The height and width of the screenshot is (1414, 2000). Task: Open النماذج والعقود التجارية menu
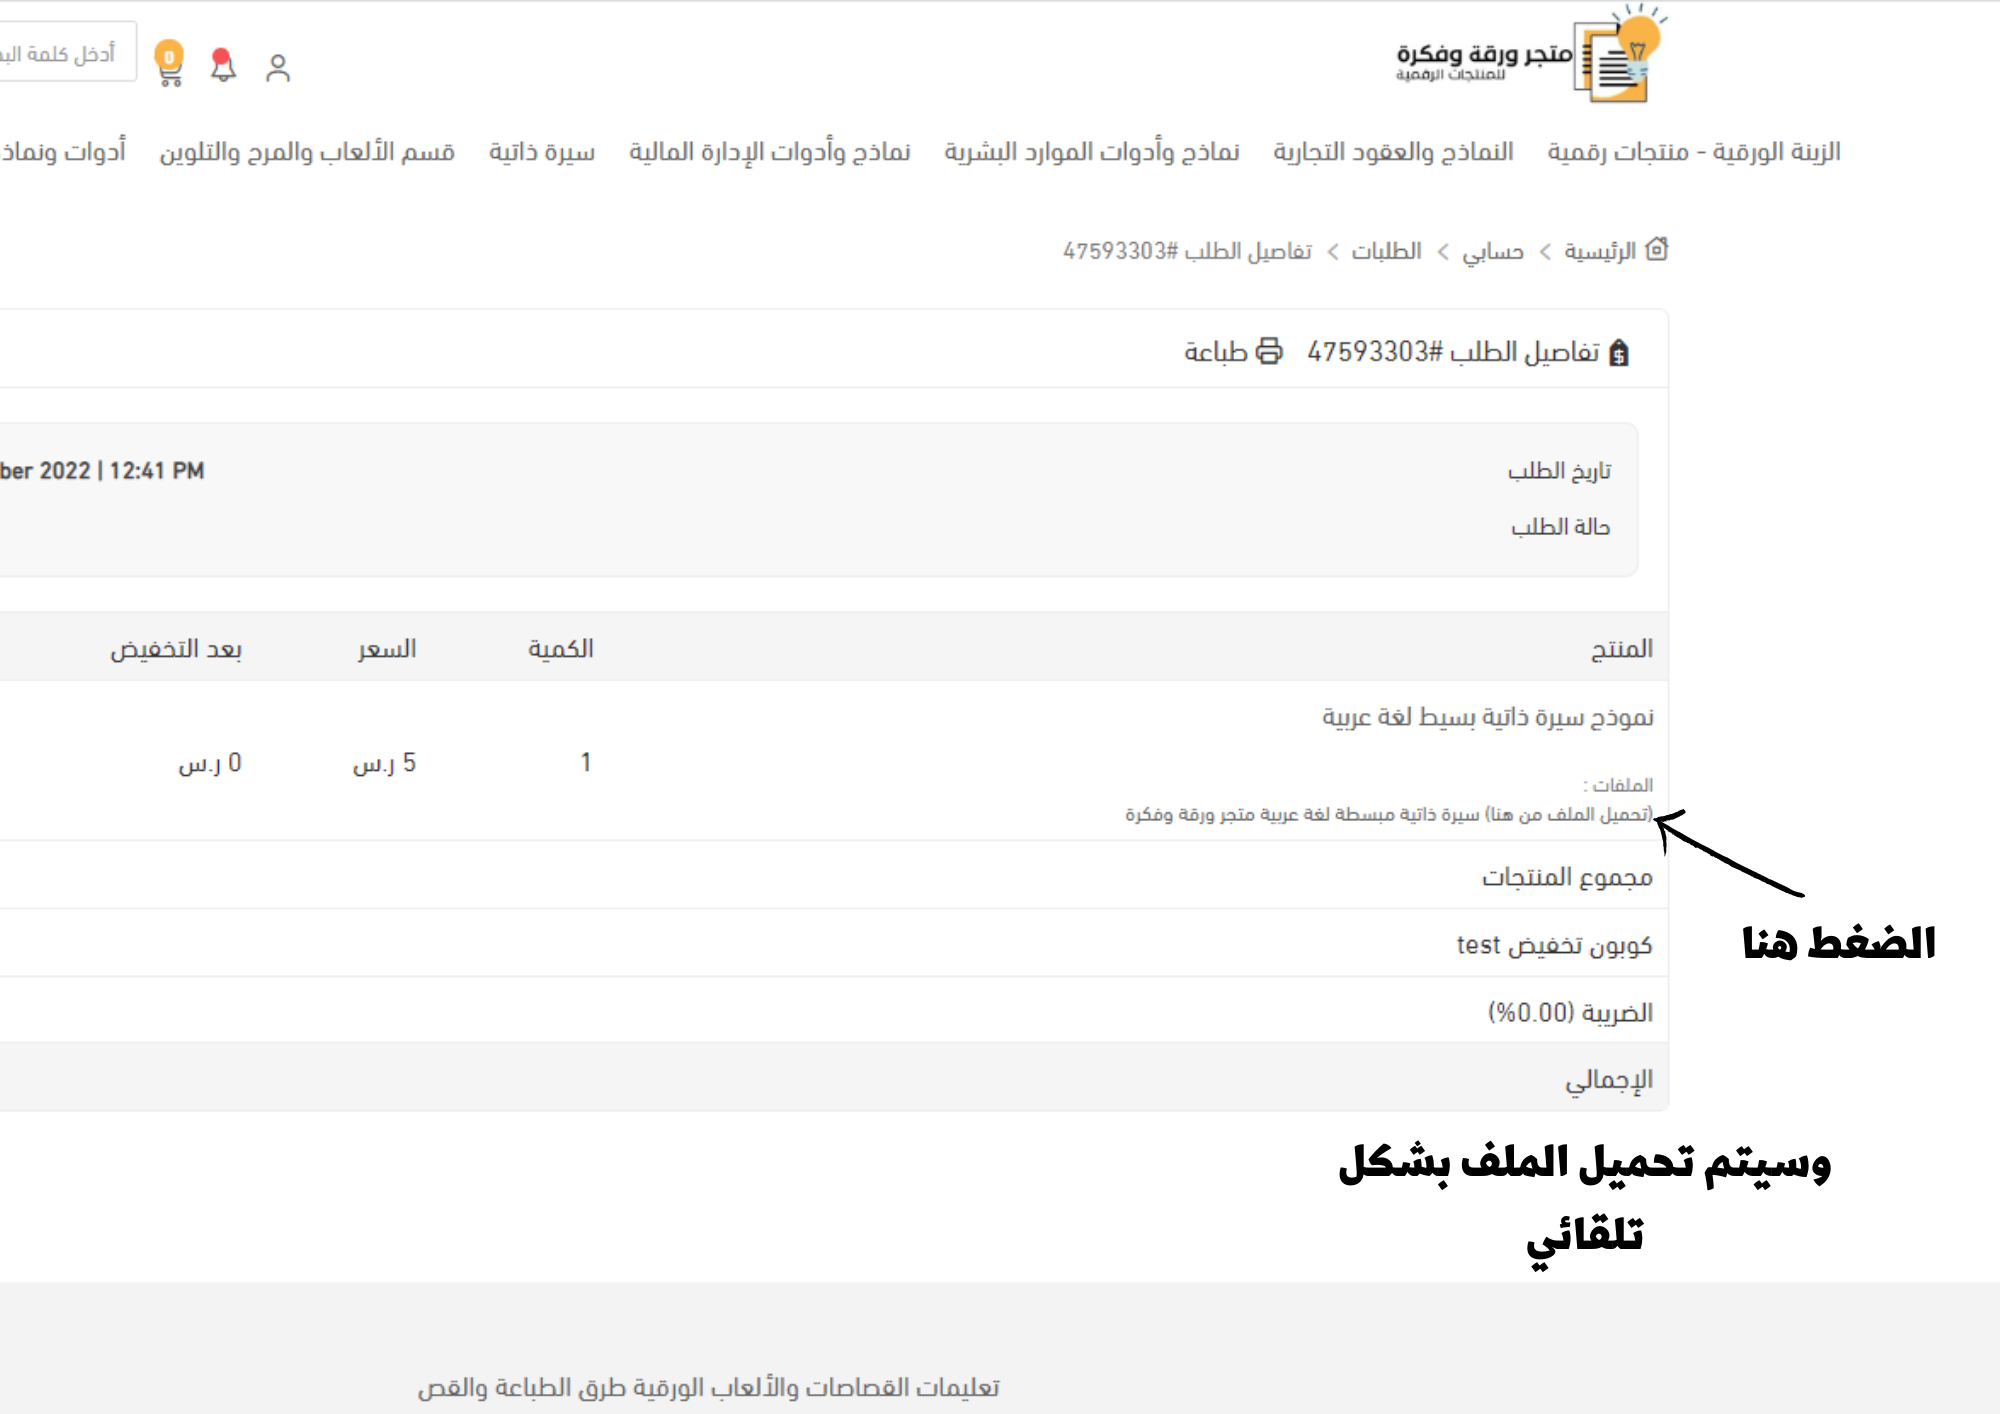point(1392,152)
